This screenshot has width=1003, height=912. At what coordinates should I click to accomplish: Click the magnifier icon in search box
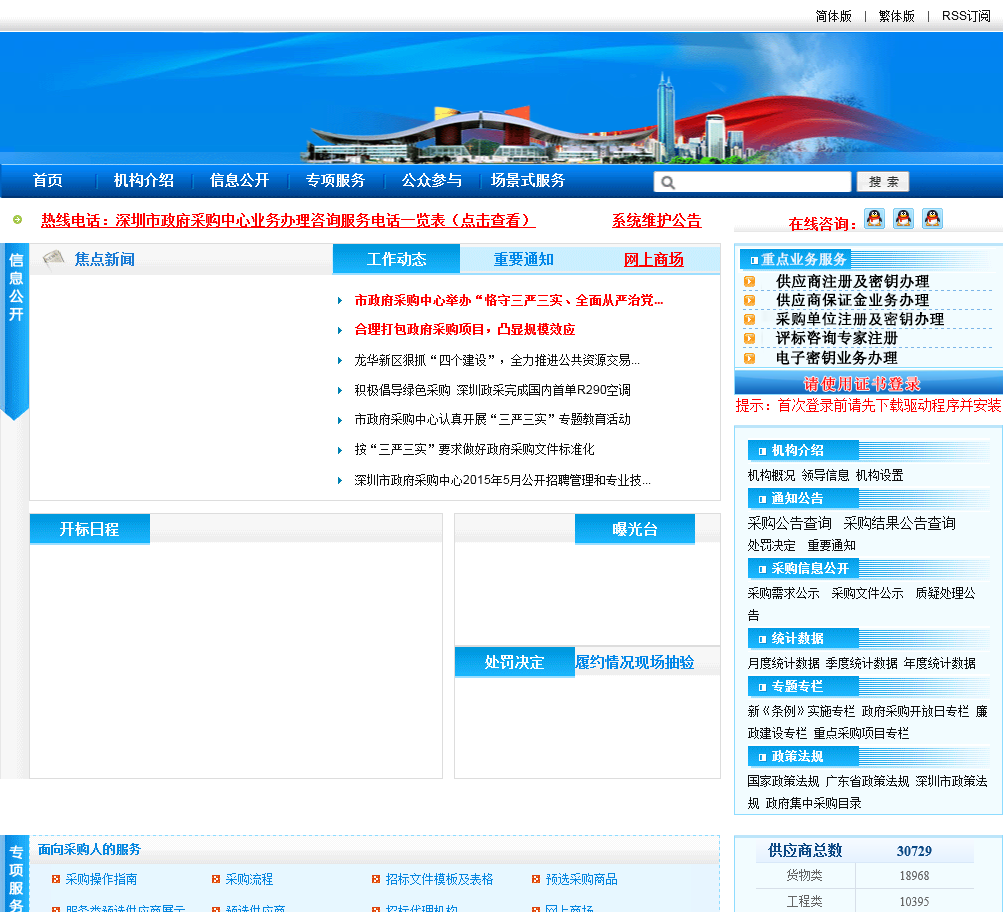[x=668, y=182]
